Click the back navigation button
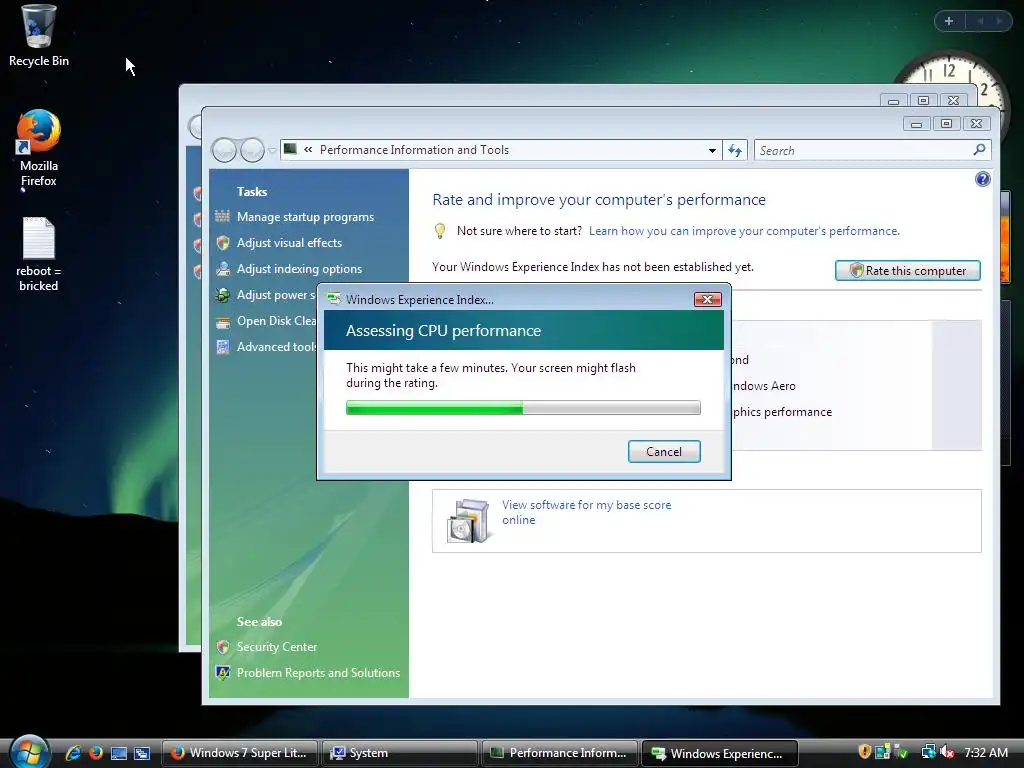Image resolution: width=1024 pixels, height=768 pixels. pyautogui.click(x=224, y=150)
